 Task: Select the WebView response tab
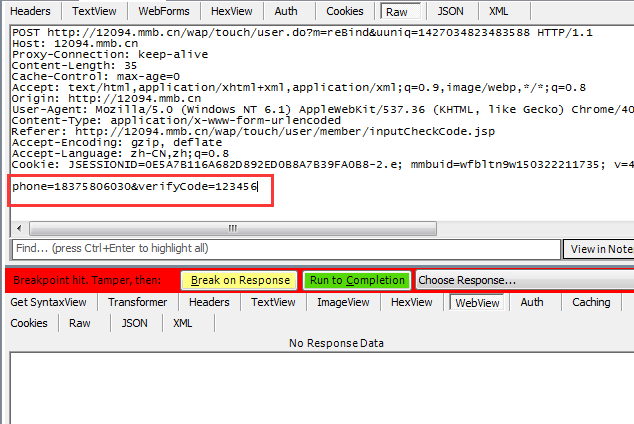tap(477, 303)
